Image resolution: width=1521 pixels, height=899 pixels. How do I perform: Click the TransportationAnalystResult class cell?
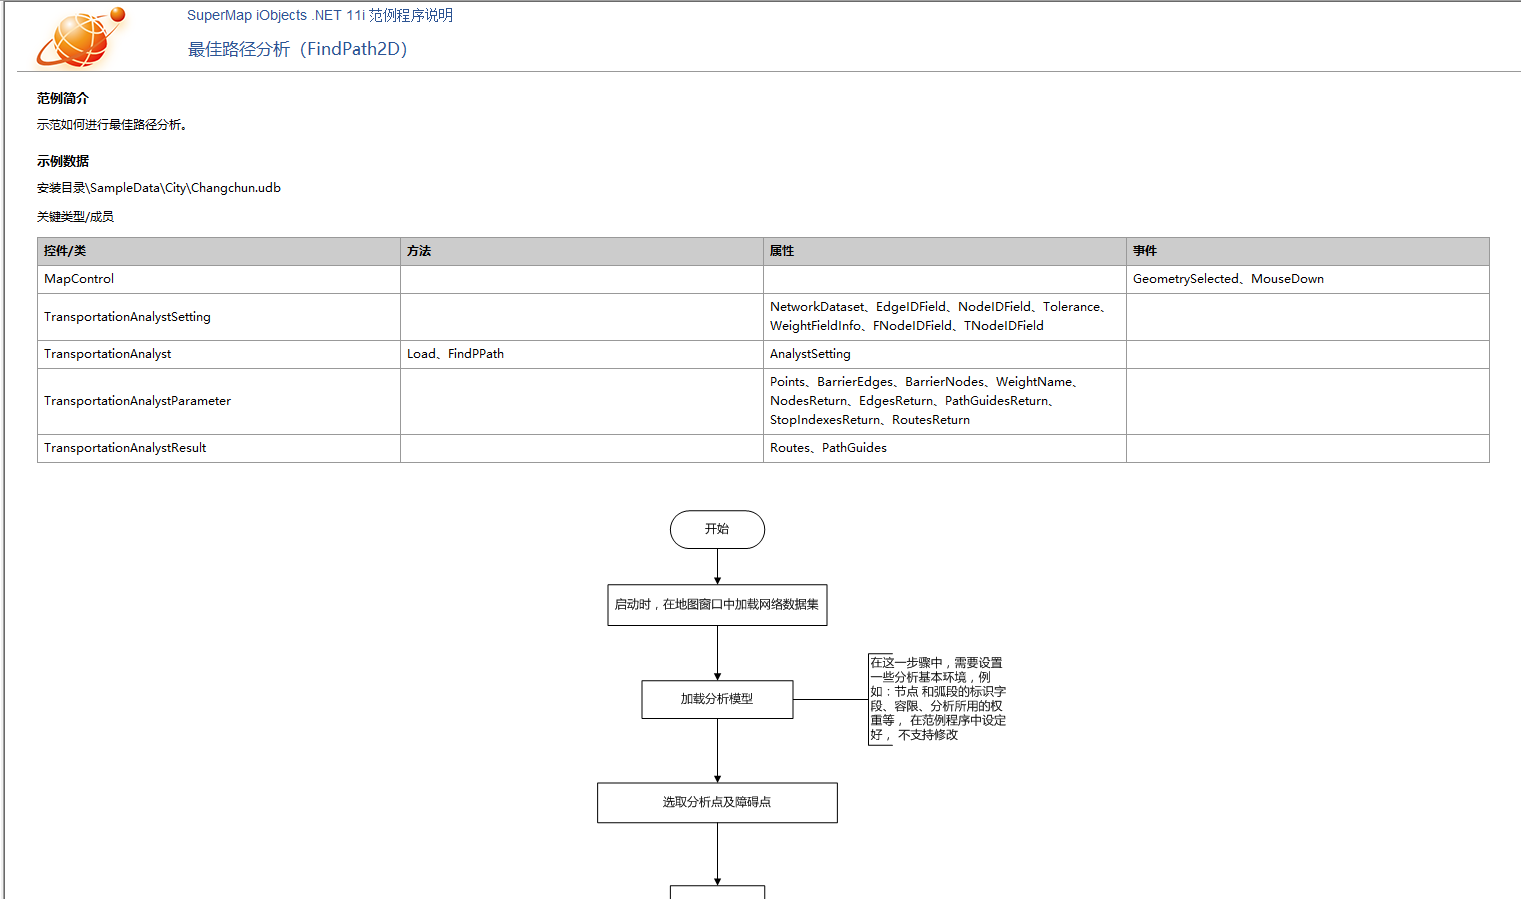(x=219, y=448)
